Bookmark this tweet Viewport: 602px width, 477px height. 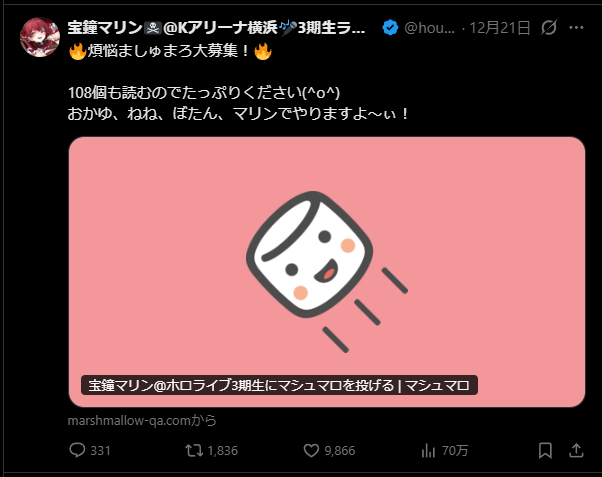pos(545,451)
